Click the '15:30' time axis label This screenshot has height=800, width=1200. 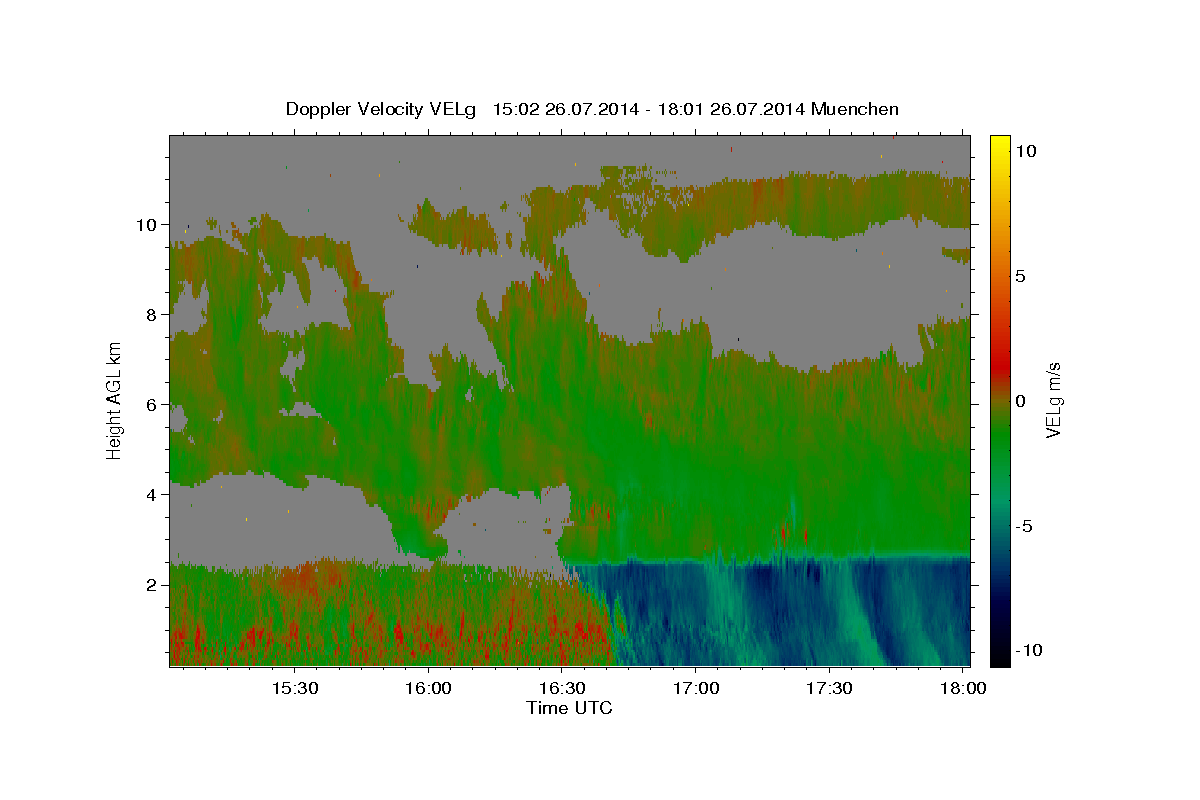(295, 689)
